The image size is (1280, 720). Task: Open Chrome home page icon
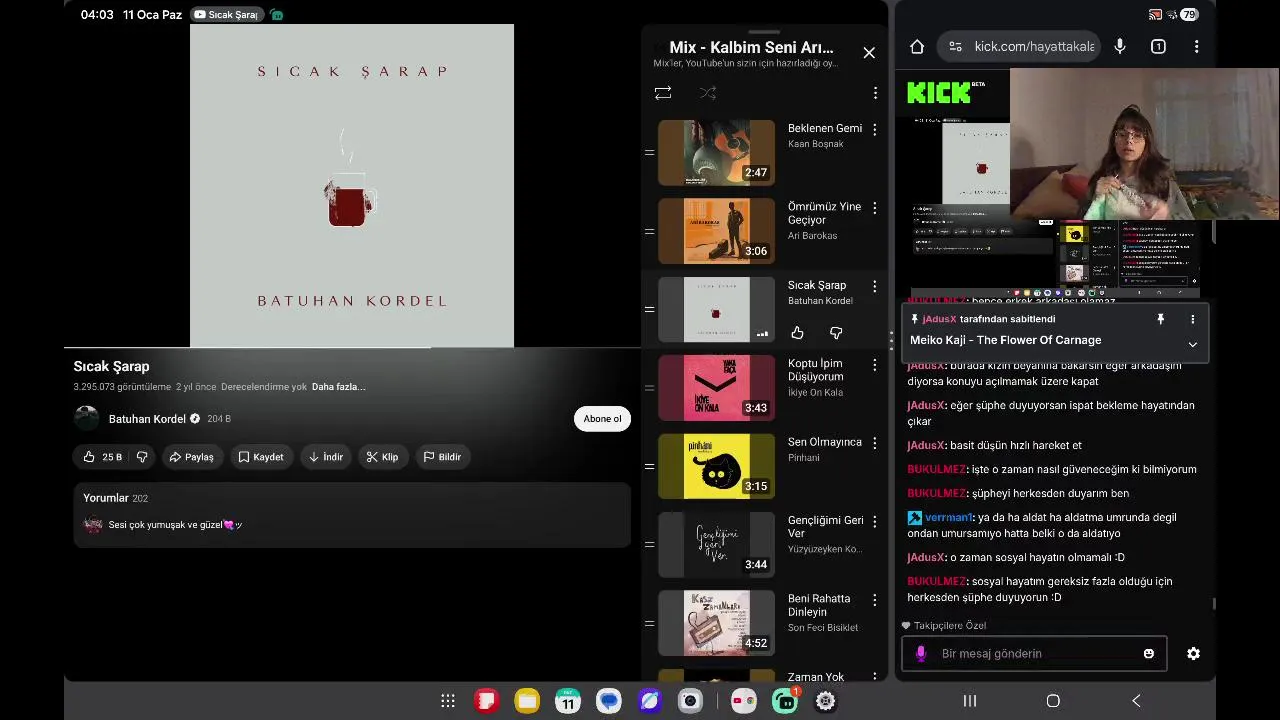coord(917,46)
